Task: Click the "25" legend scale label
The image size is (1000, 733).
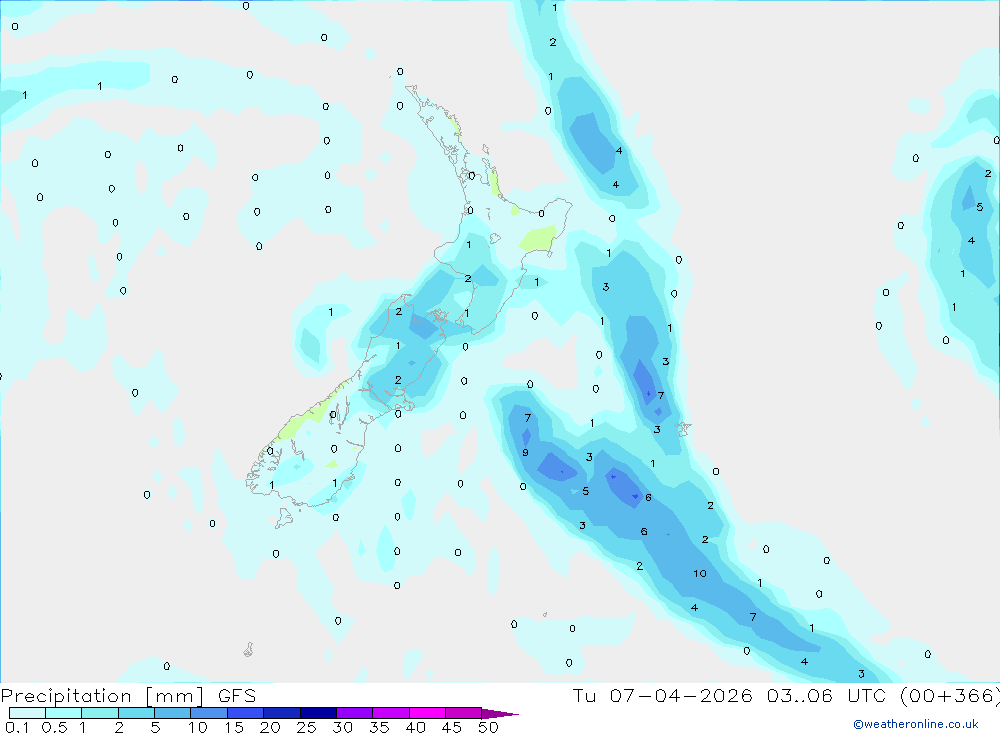Action: tap(306, 727)
